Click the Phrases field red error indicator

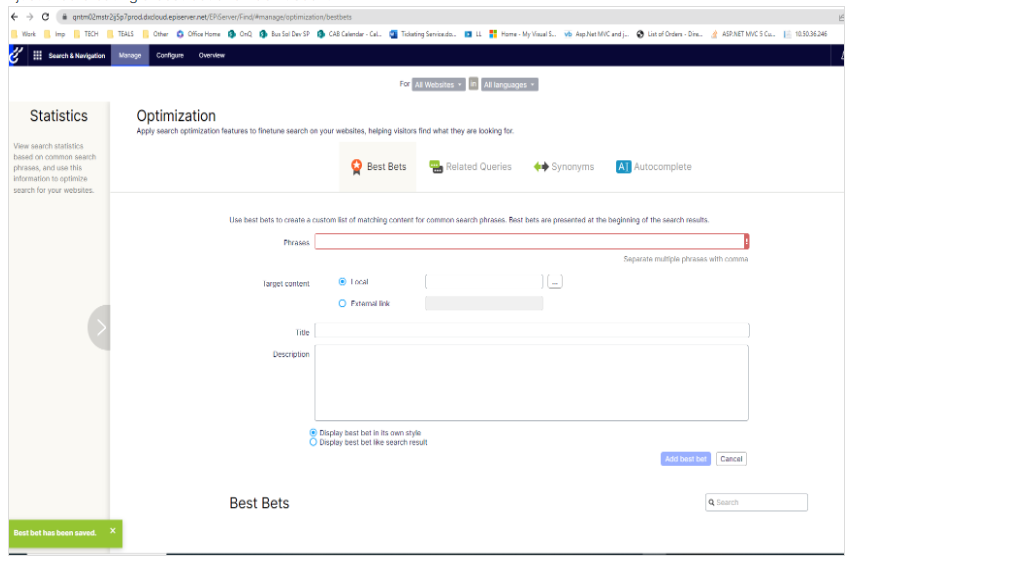[x=746, y=241]
